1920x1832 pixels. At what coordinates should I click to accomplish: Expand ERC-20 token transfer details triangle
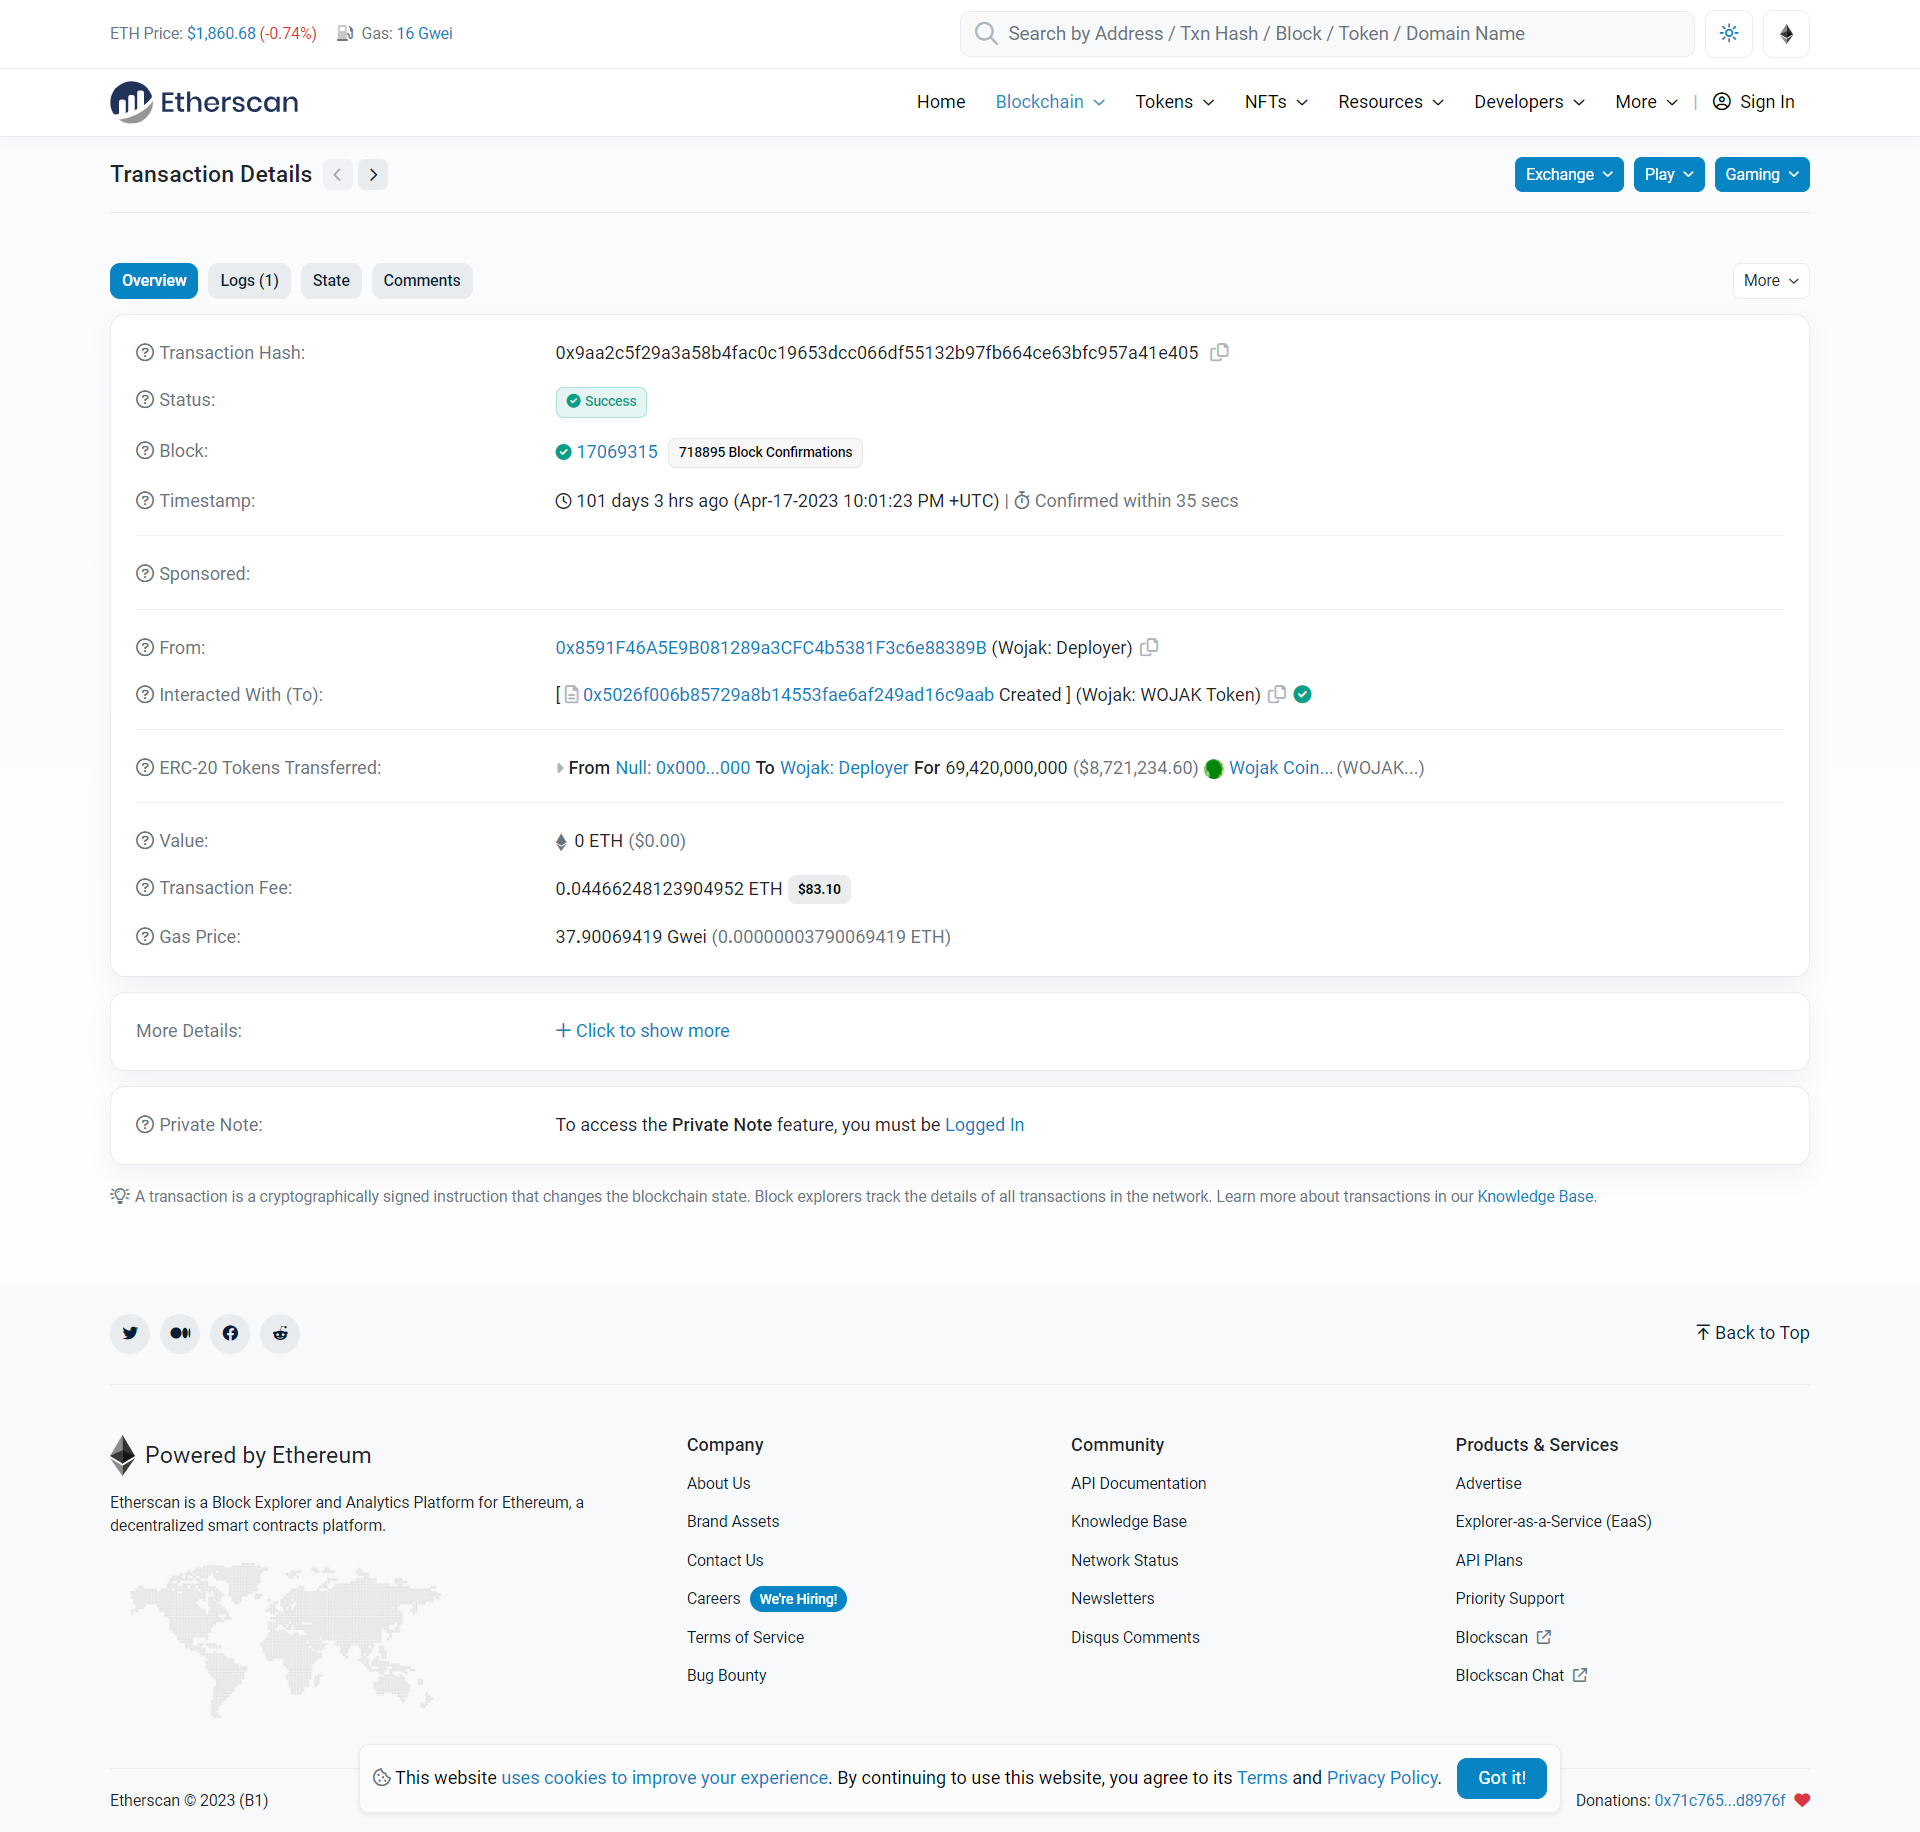[560, 768]
